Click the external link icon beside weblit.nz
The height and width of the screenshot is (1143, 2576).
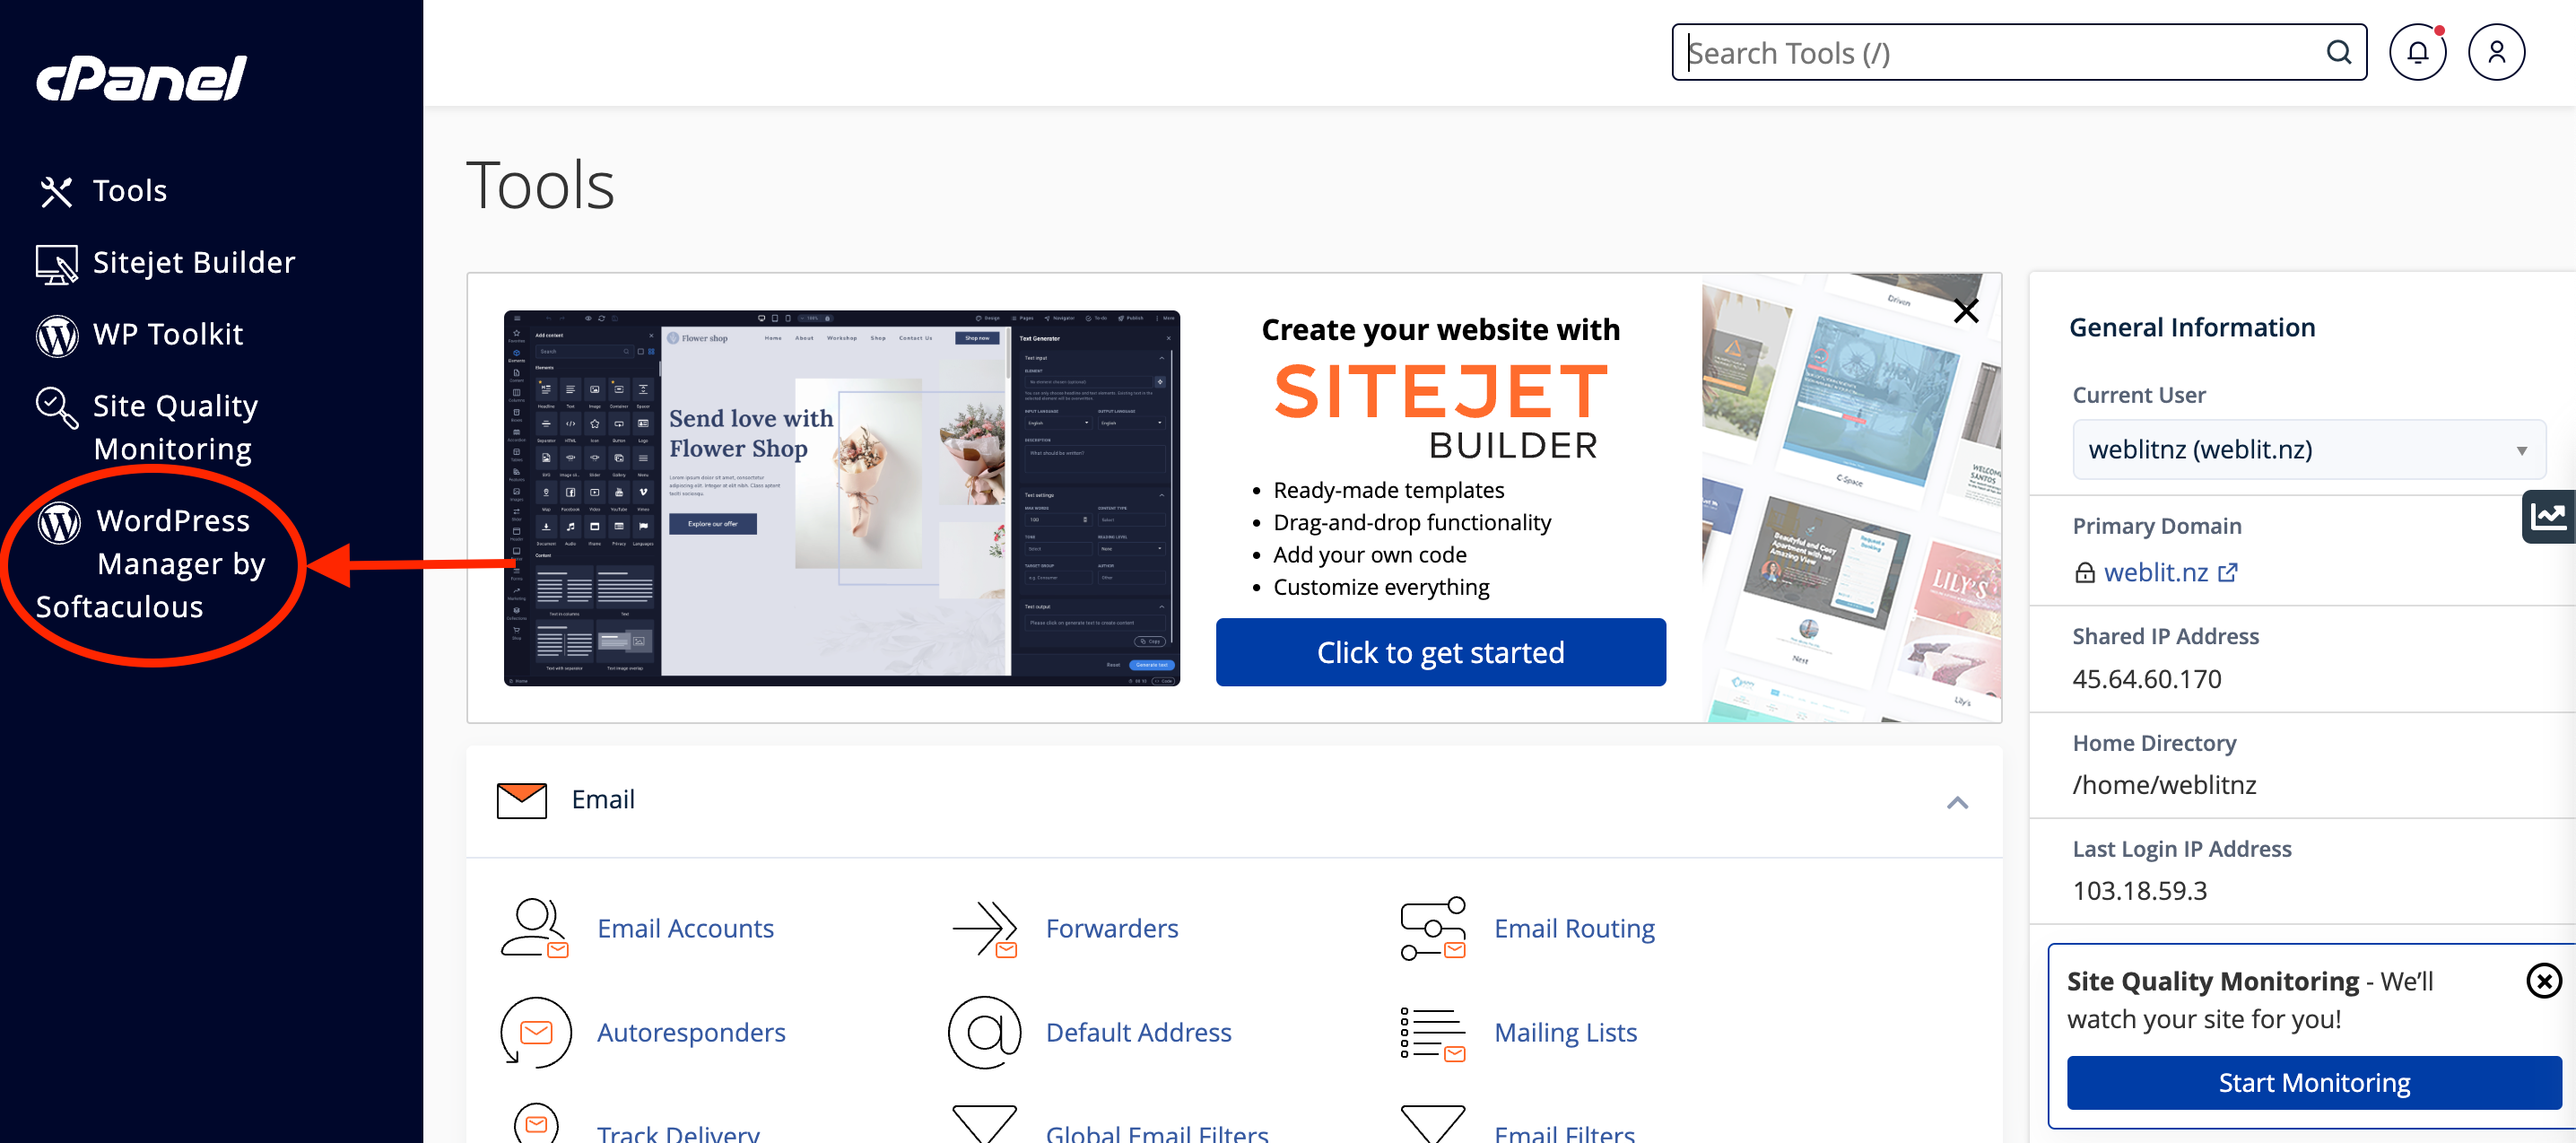(2227, 572)
